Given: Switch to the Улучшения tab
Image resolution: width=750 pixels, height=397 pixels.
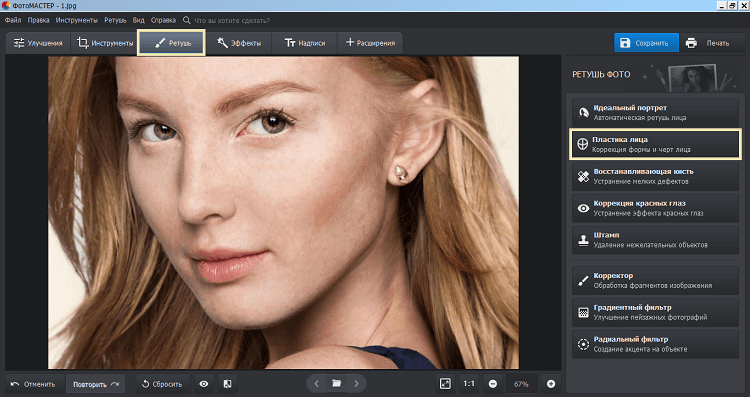Looking at the screenshot, I should (x=38, y=43).
